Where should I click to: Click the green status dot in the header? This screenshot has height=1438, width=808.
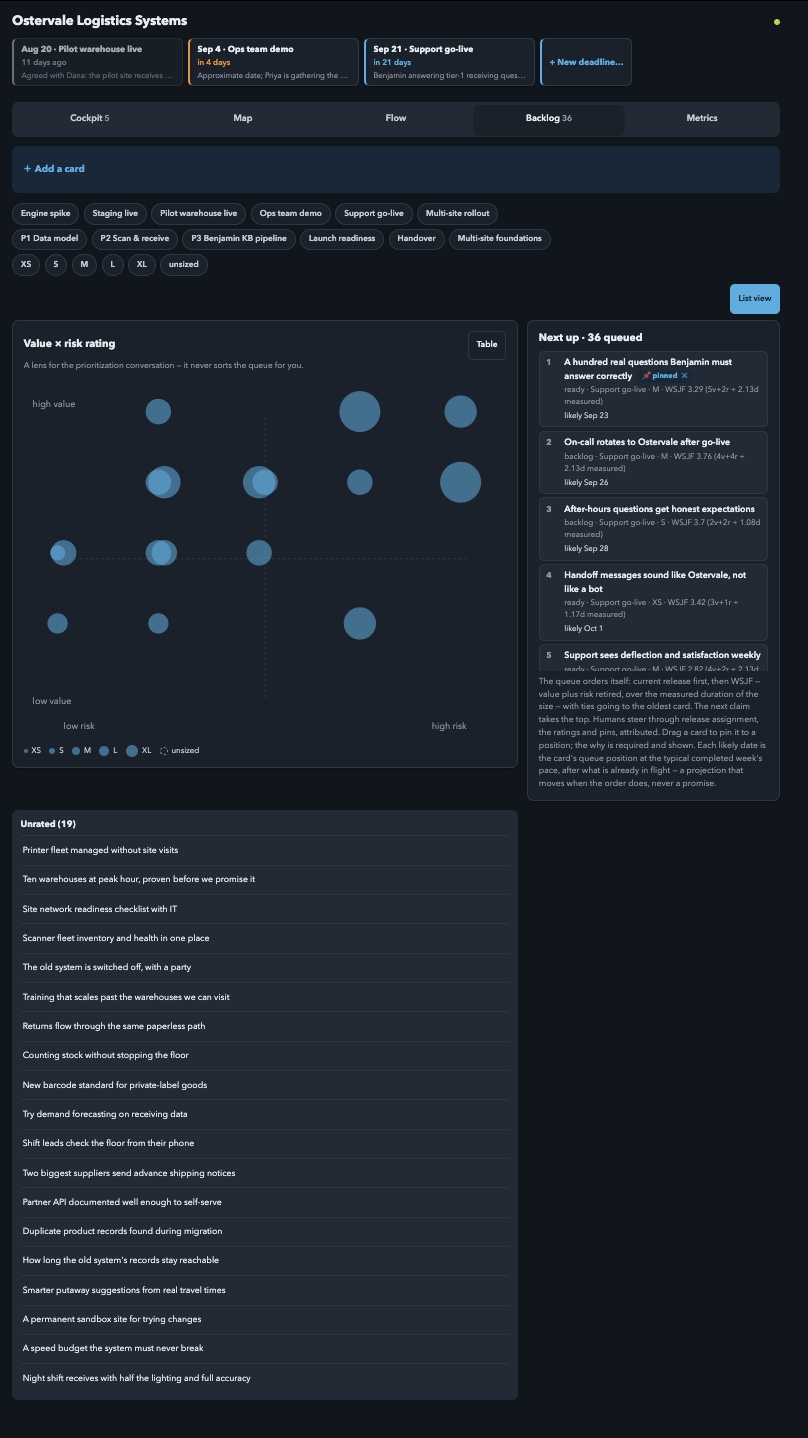click(x=777, y=21)
